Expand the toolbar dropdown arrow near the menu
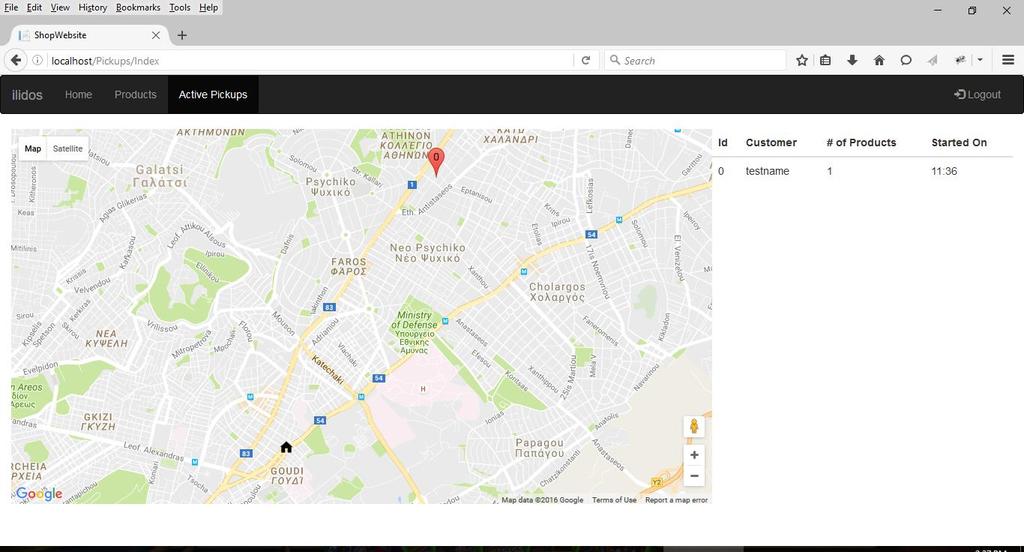 point(980,60)
